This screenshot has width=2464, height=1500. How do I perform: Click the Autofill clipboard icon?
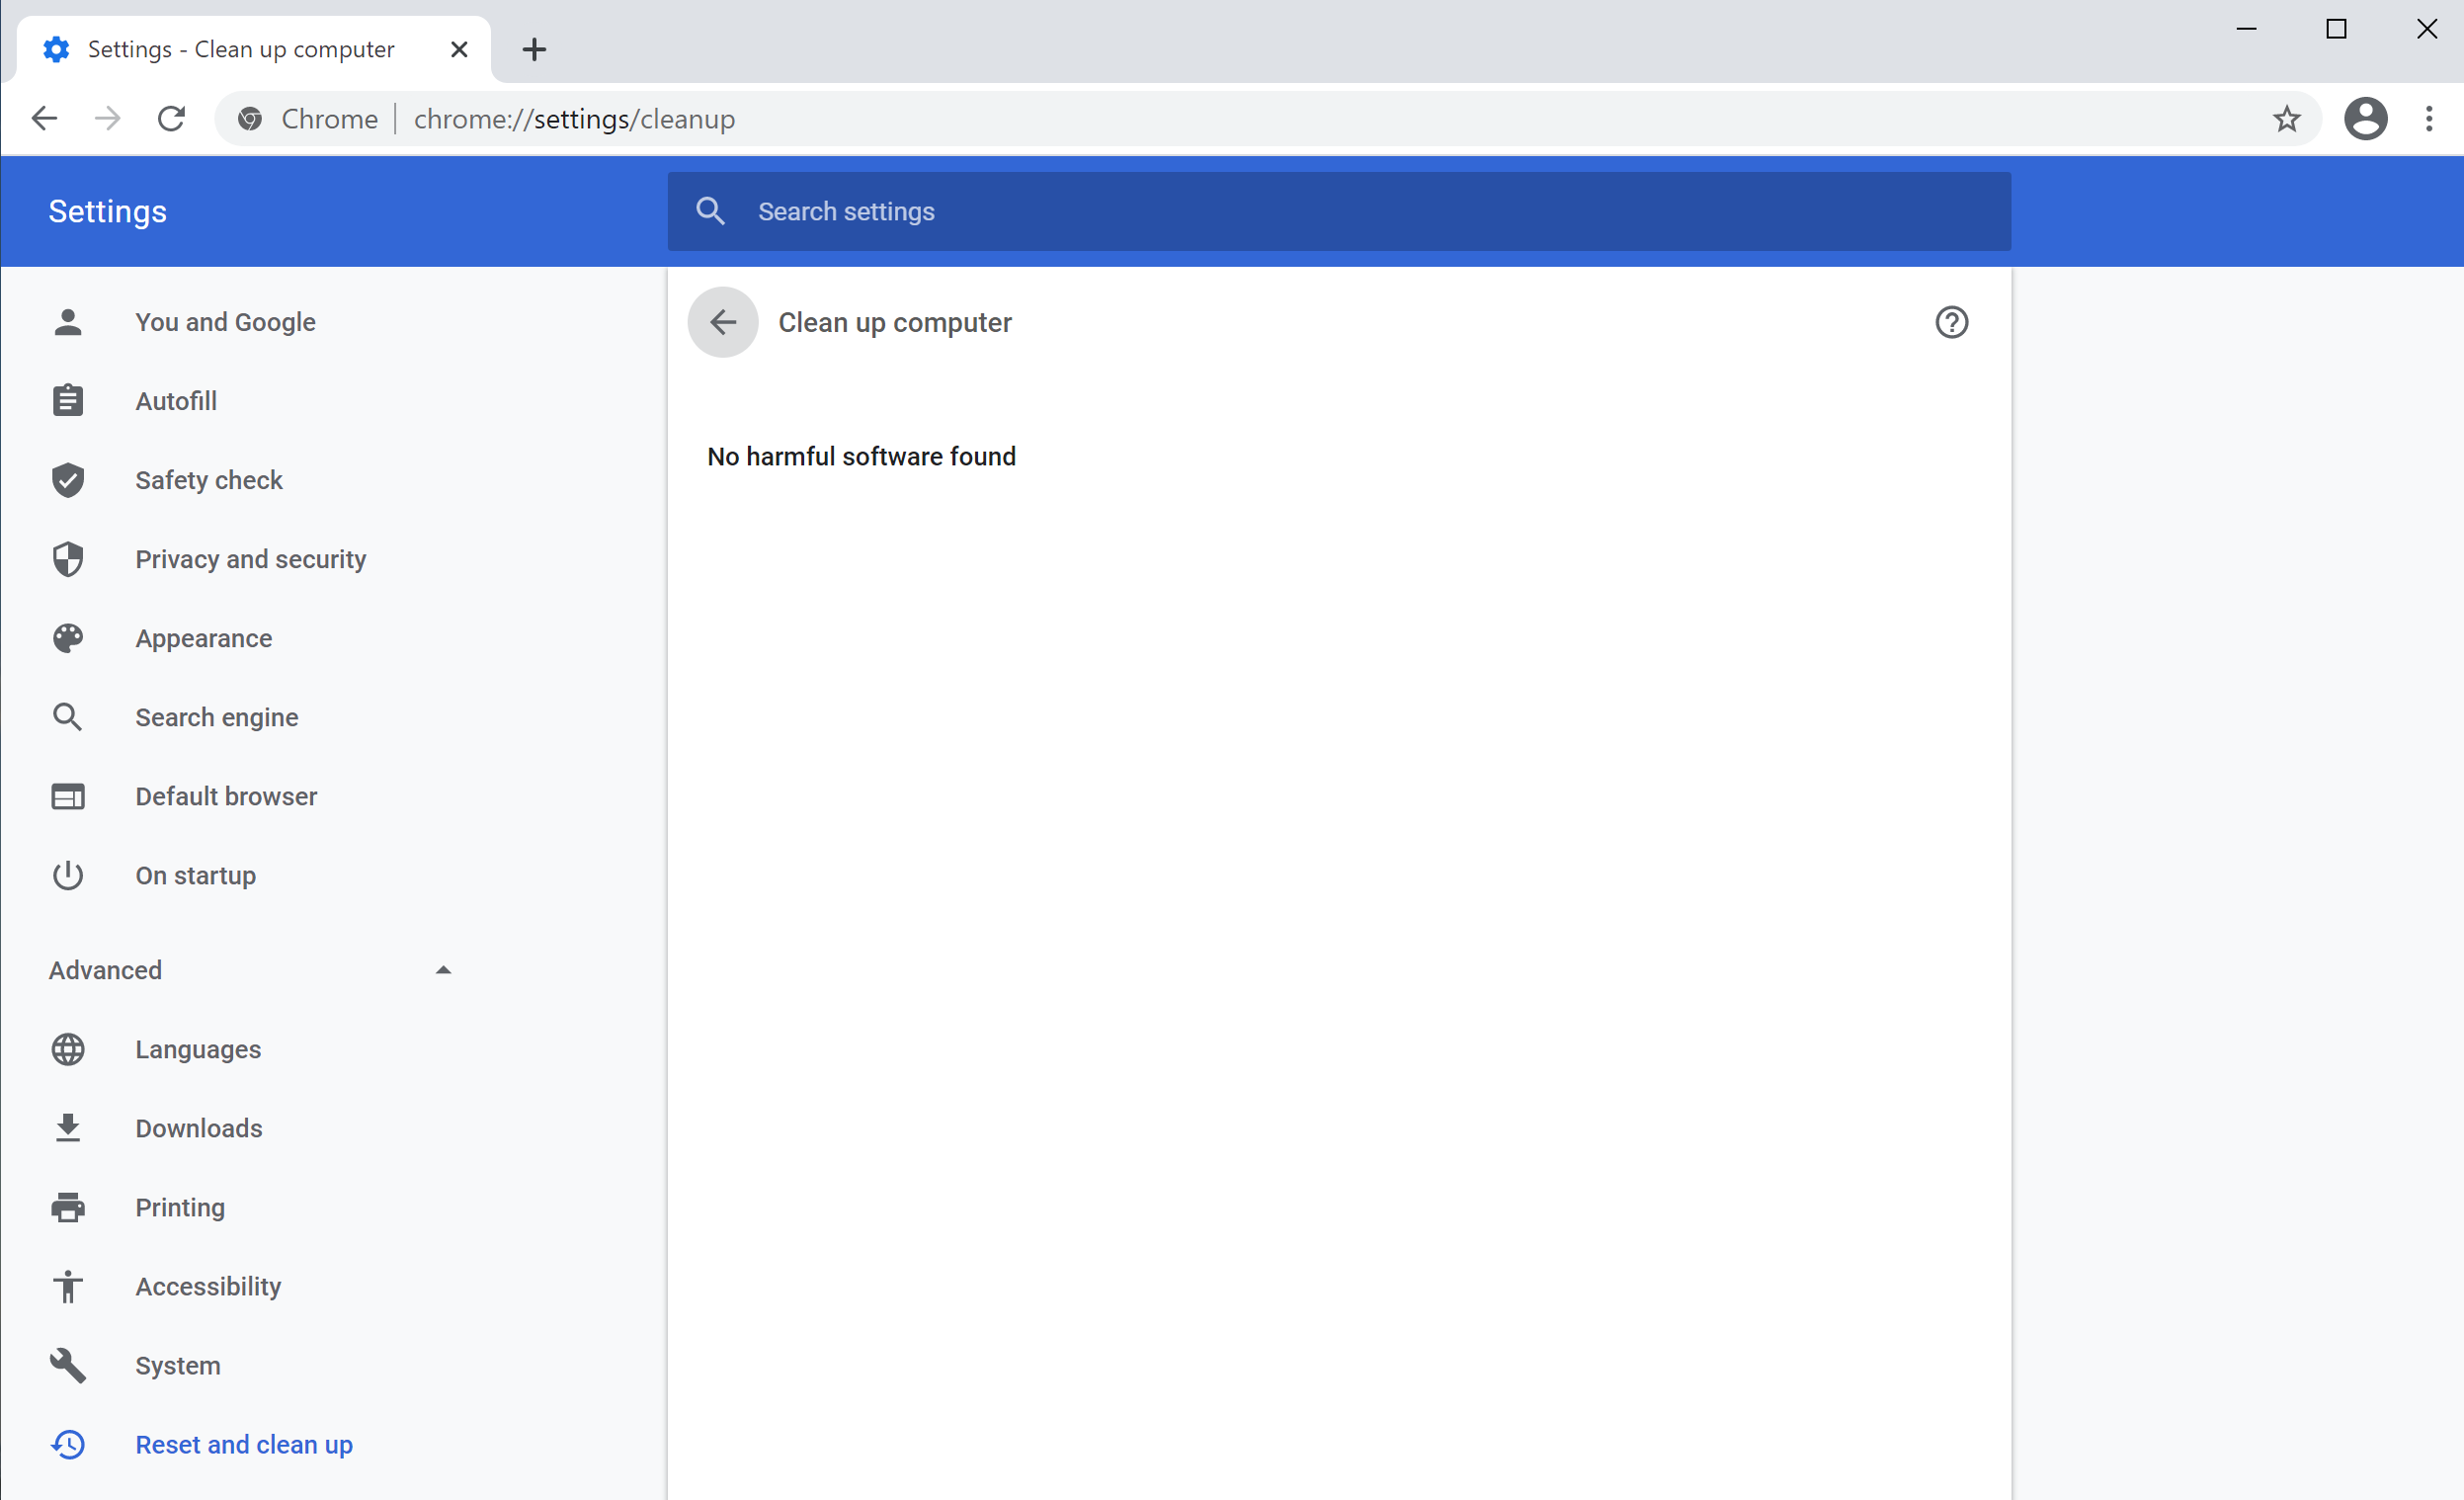click(67, 400)
